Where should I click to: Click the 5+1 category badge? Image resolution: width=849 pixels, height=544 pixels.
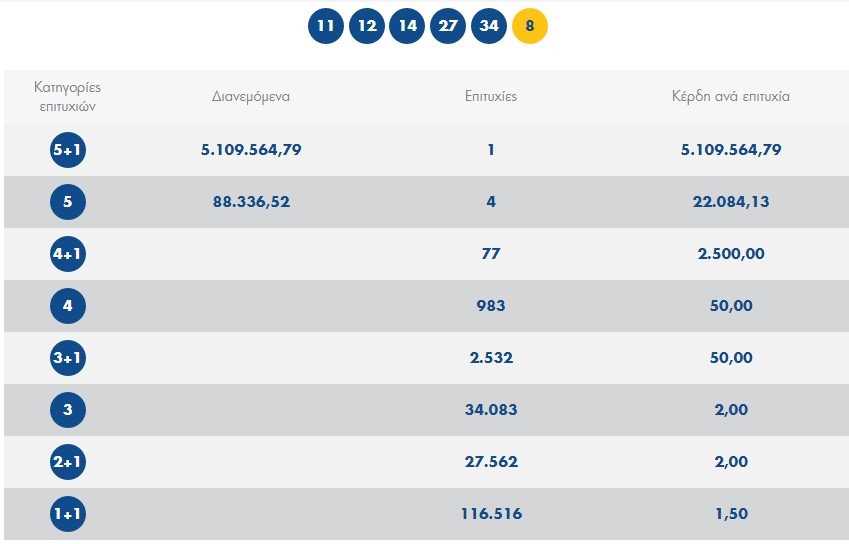(x=68, y=150)
